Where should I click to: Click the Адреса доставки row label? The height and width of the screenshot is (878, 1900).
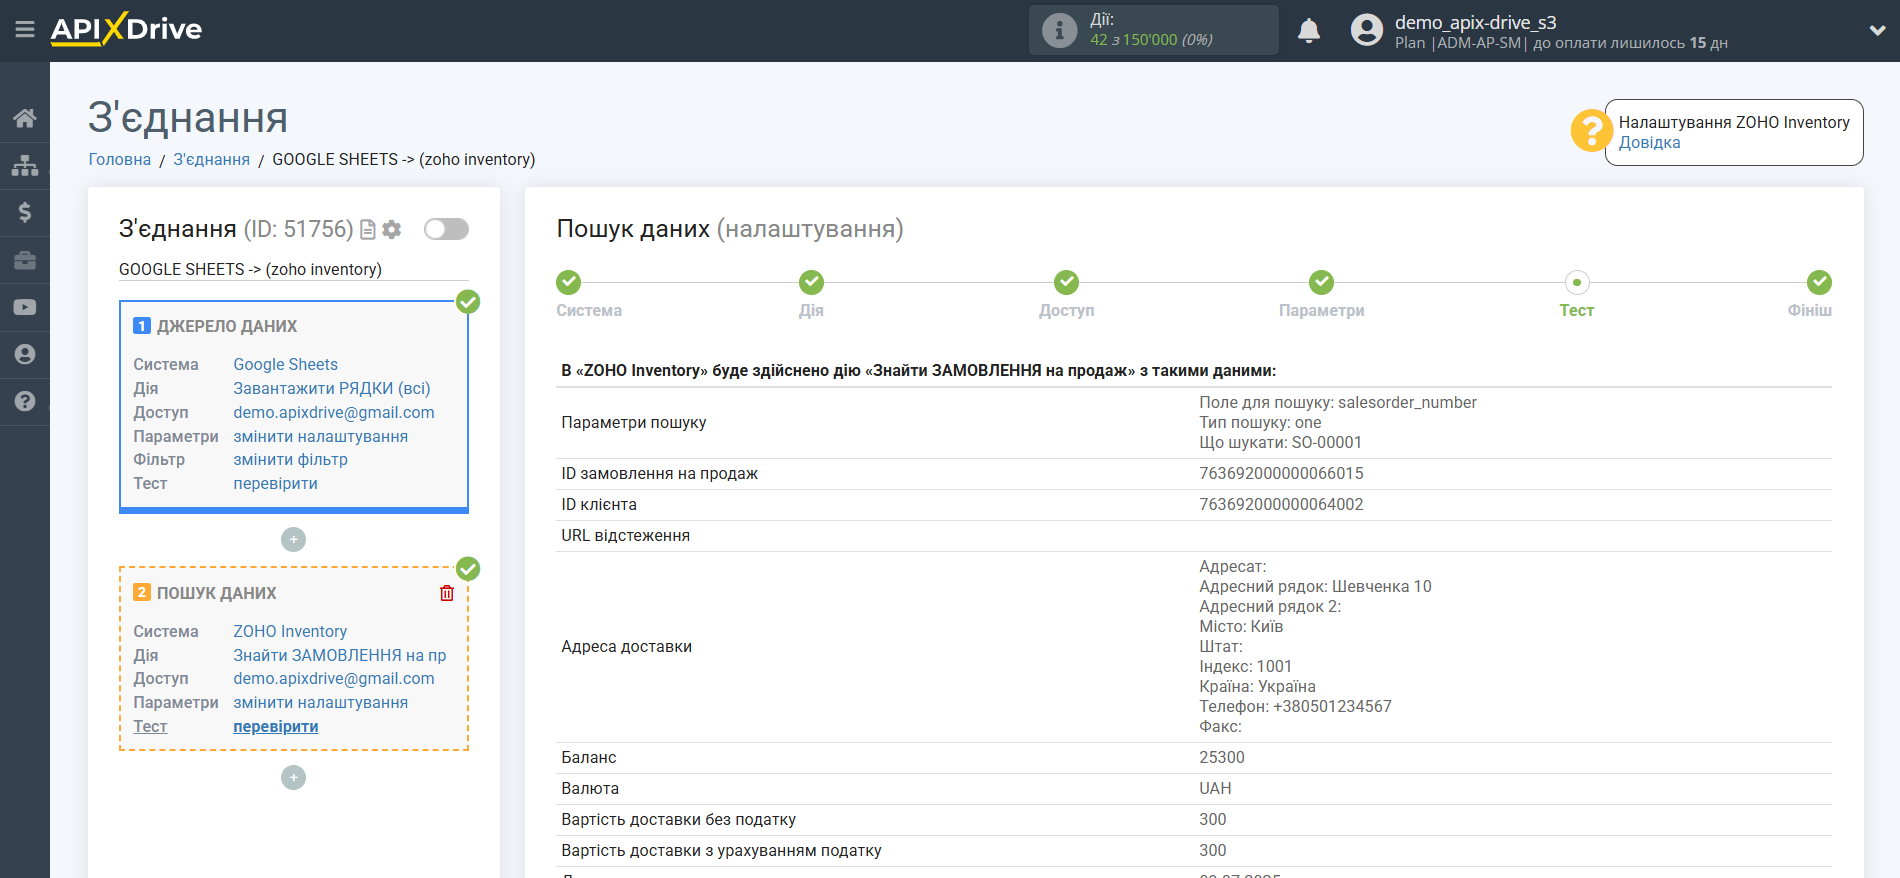pos(626,646)
